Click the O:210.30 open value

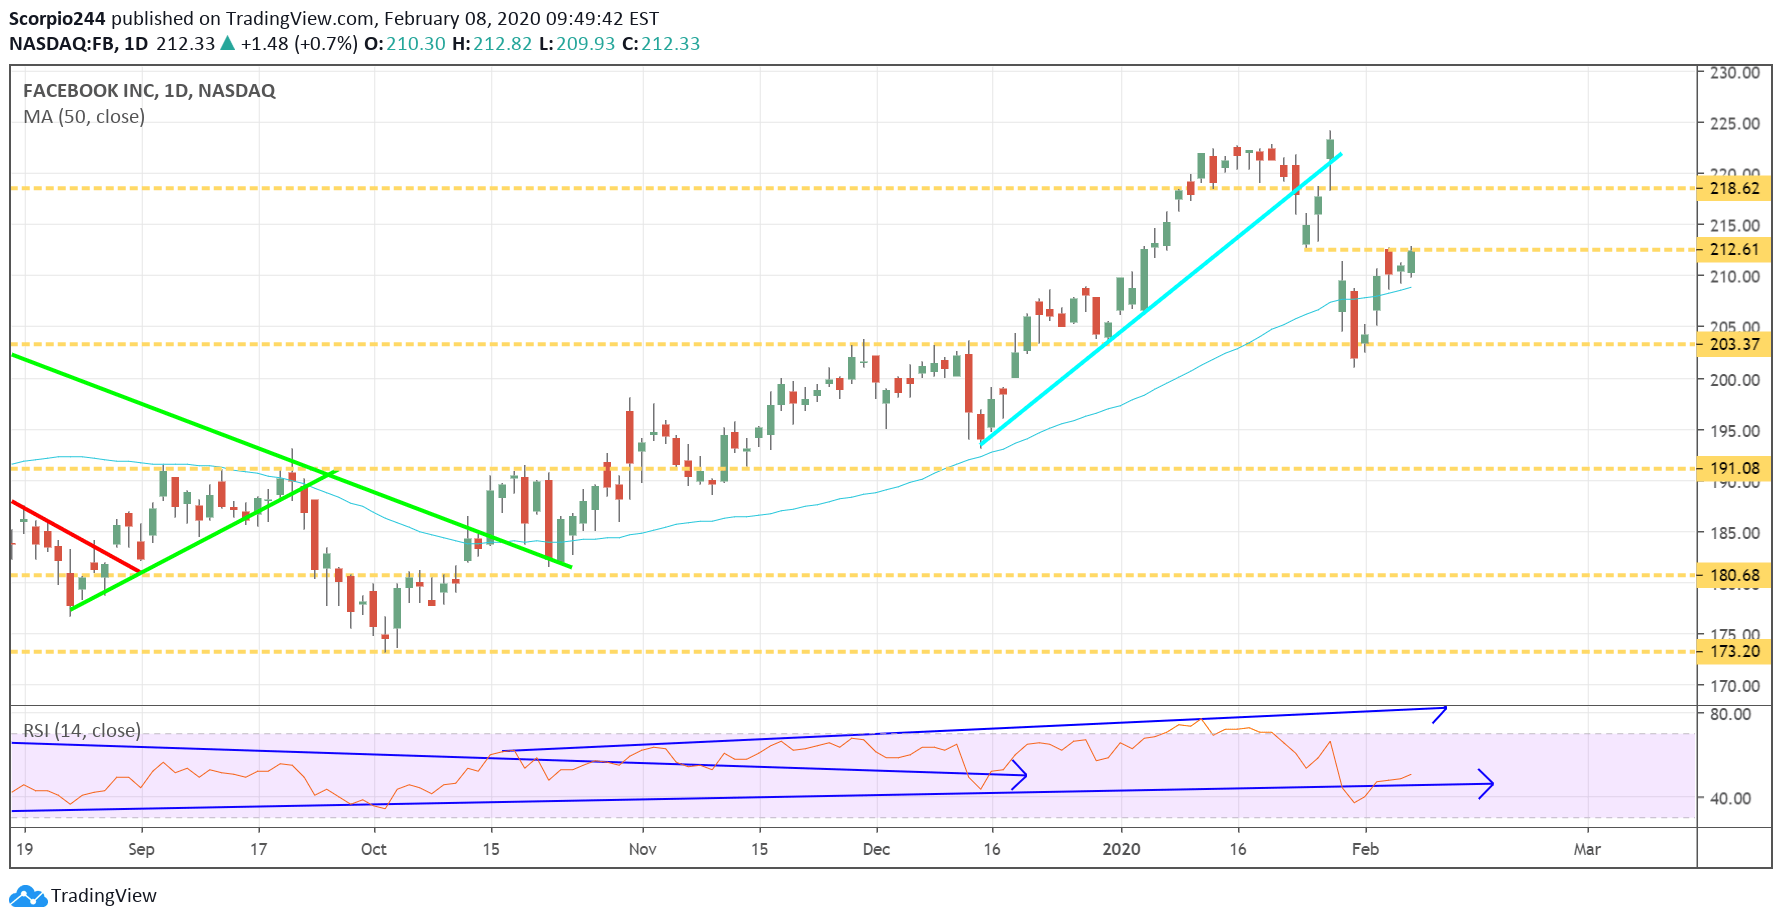click(x=404, y=44)
